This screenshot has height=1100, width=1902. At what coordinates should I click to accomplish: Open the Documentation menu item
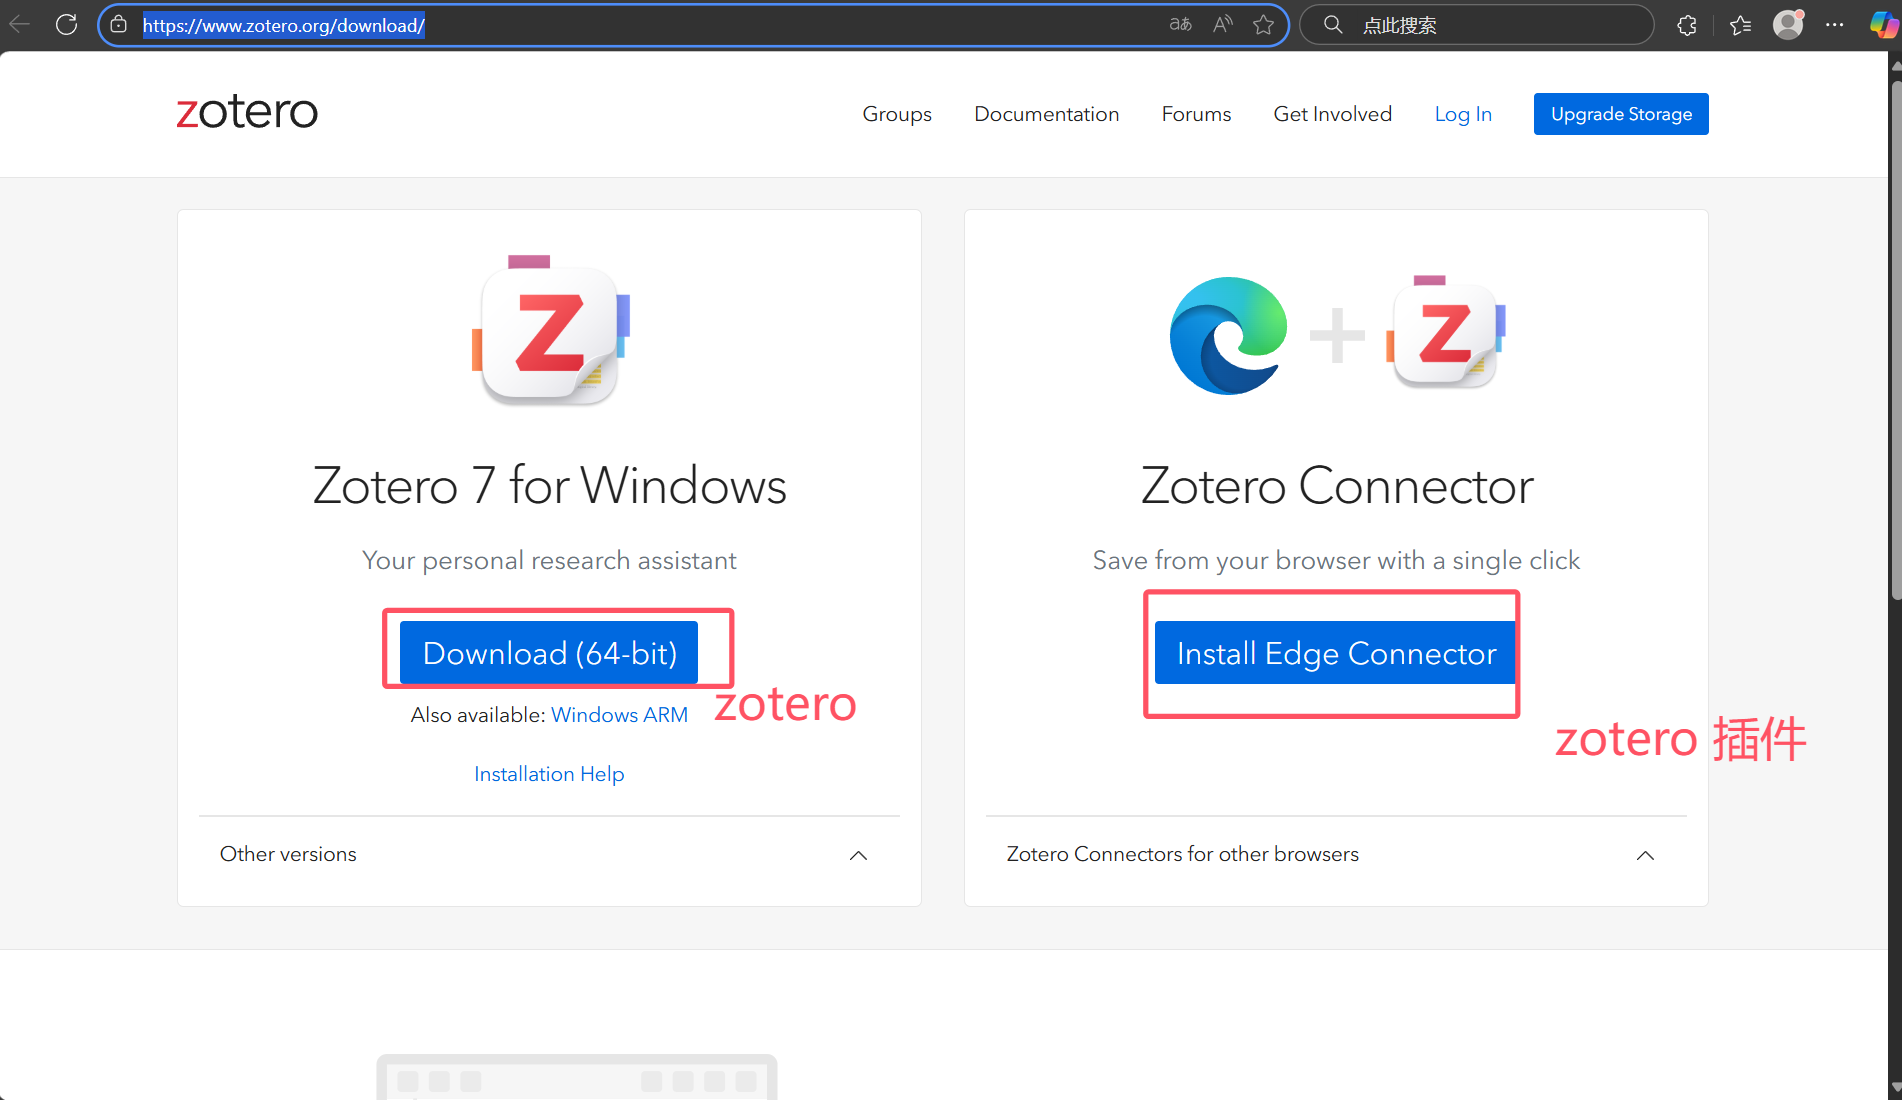click(x=1046, y=114)
